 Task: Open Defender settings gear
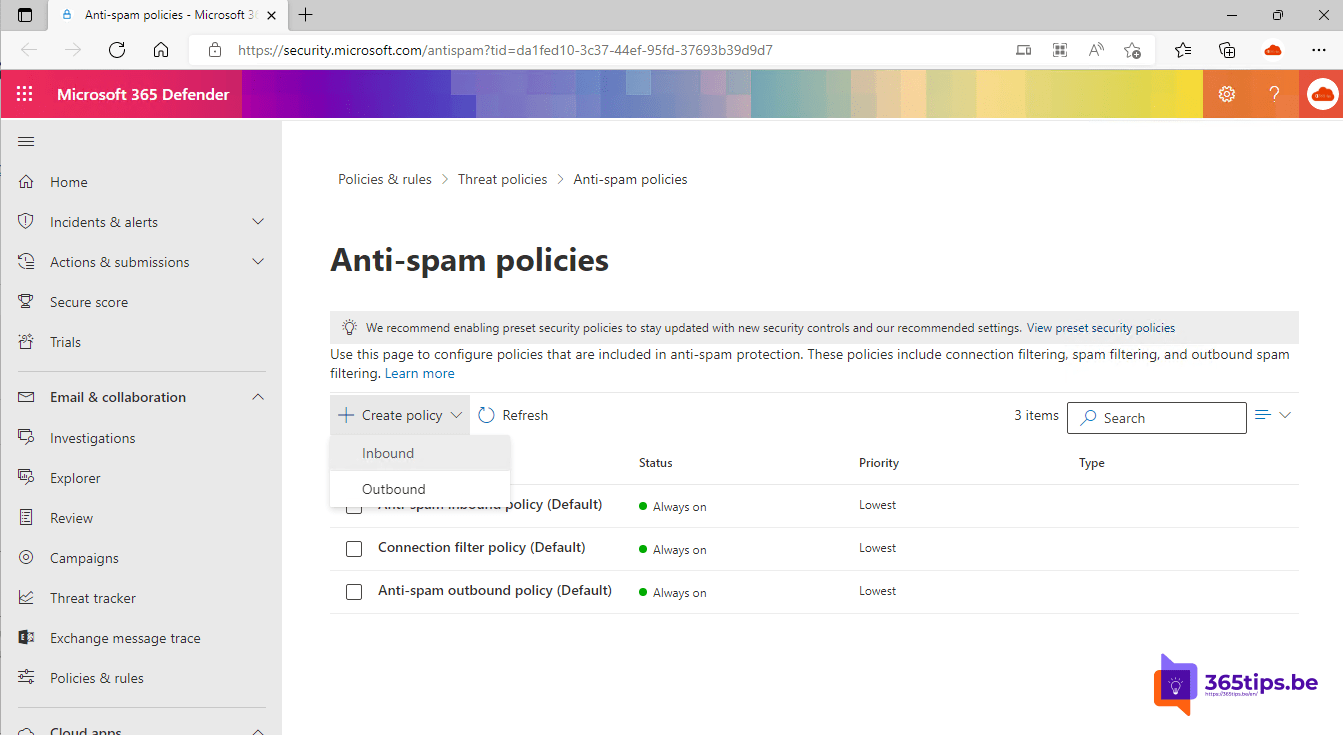[1227, 93]
